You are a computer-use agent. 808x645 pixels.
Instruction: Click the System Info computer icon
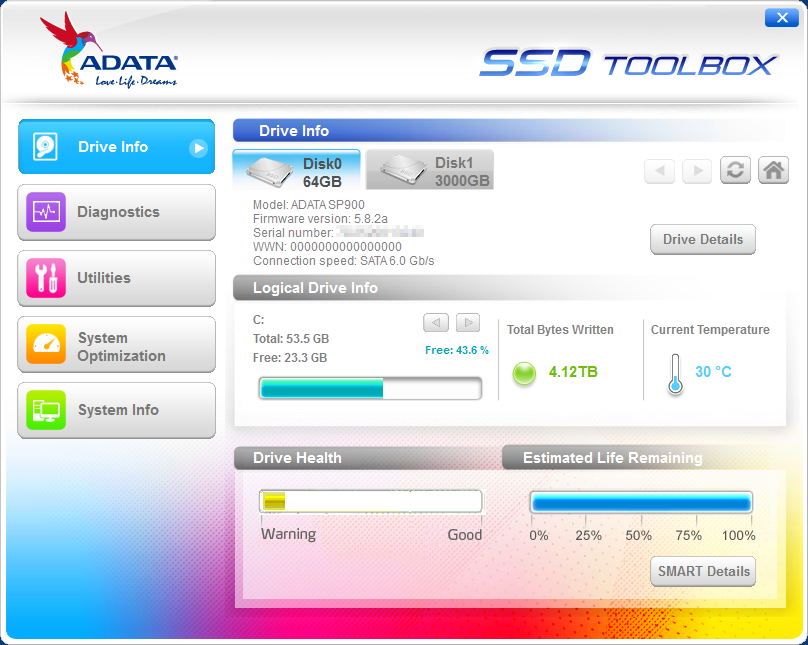46,410
